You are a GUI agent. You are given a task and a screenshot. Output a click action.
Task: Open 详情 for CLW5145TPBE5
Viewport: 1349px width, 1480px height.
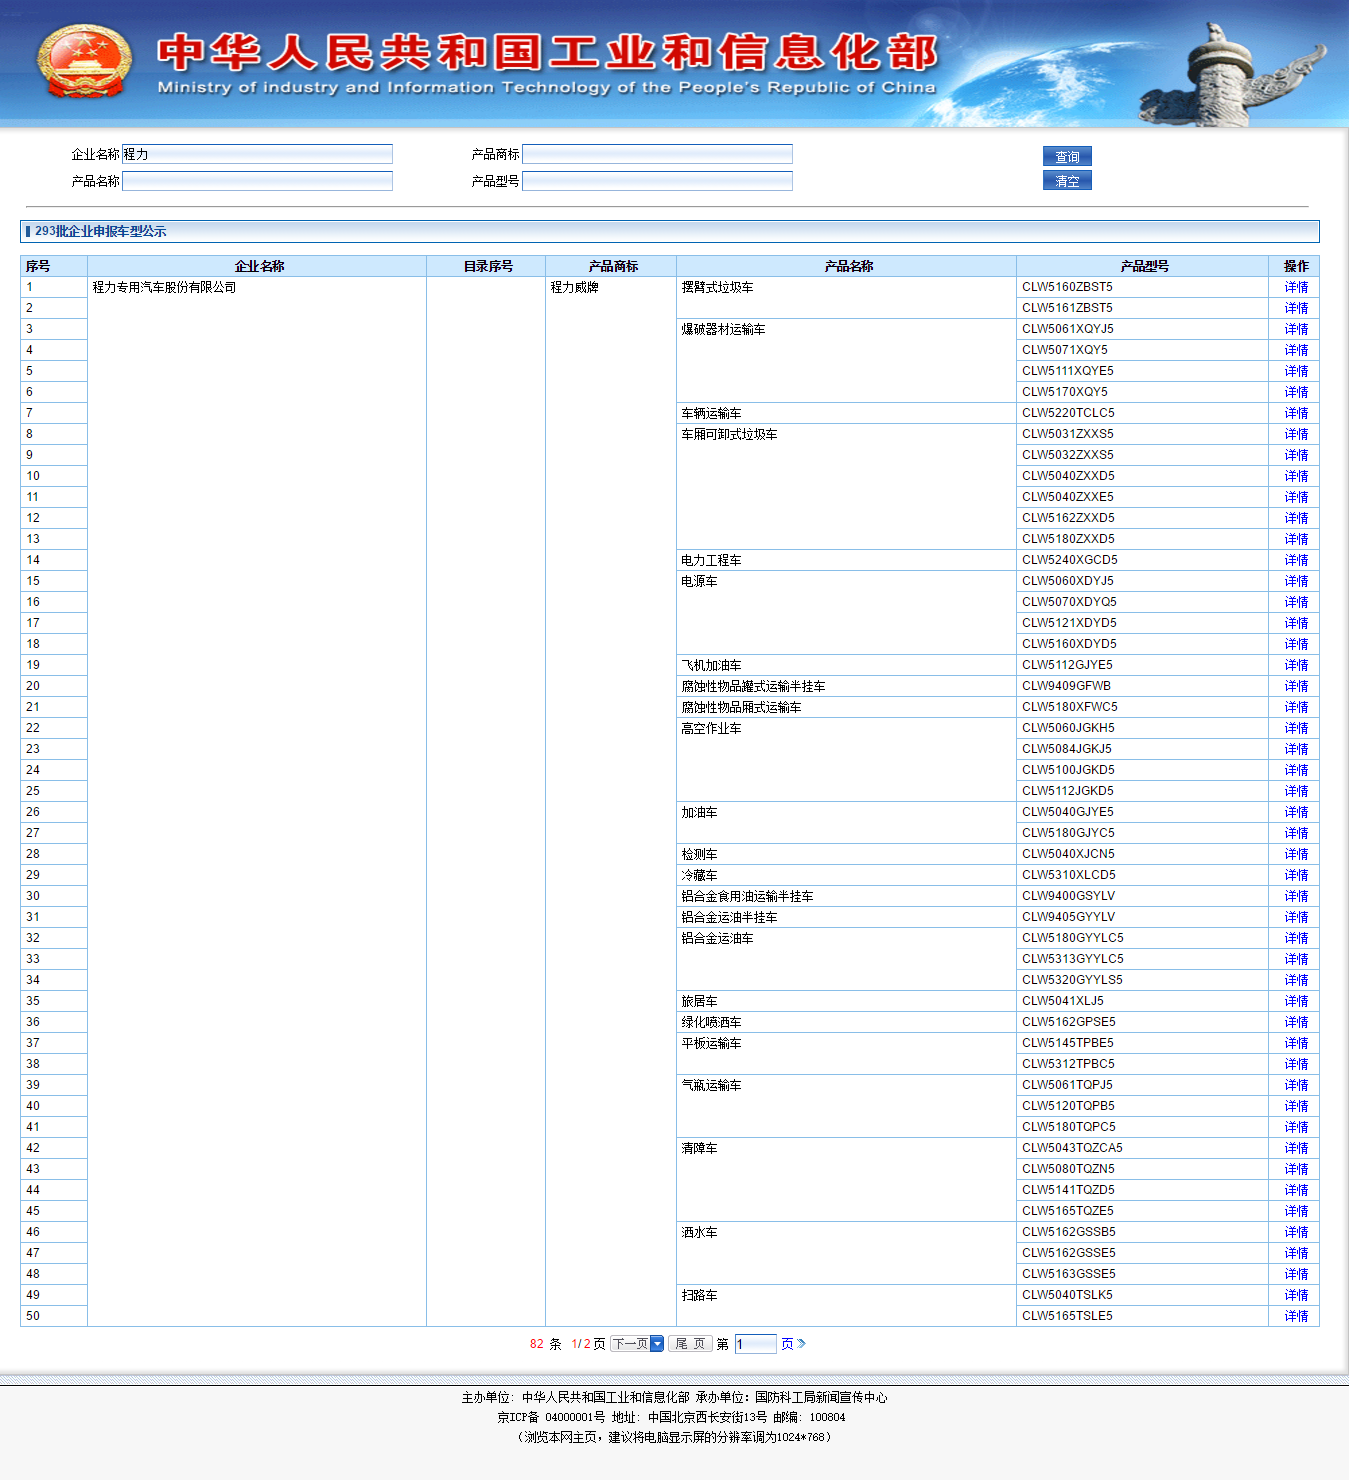coord(1296,1043)
